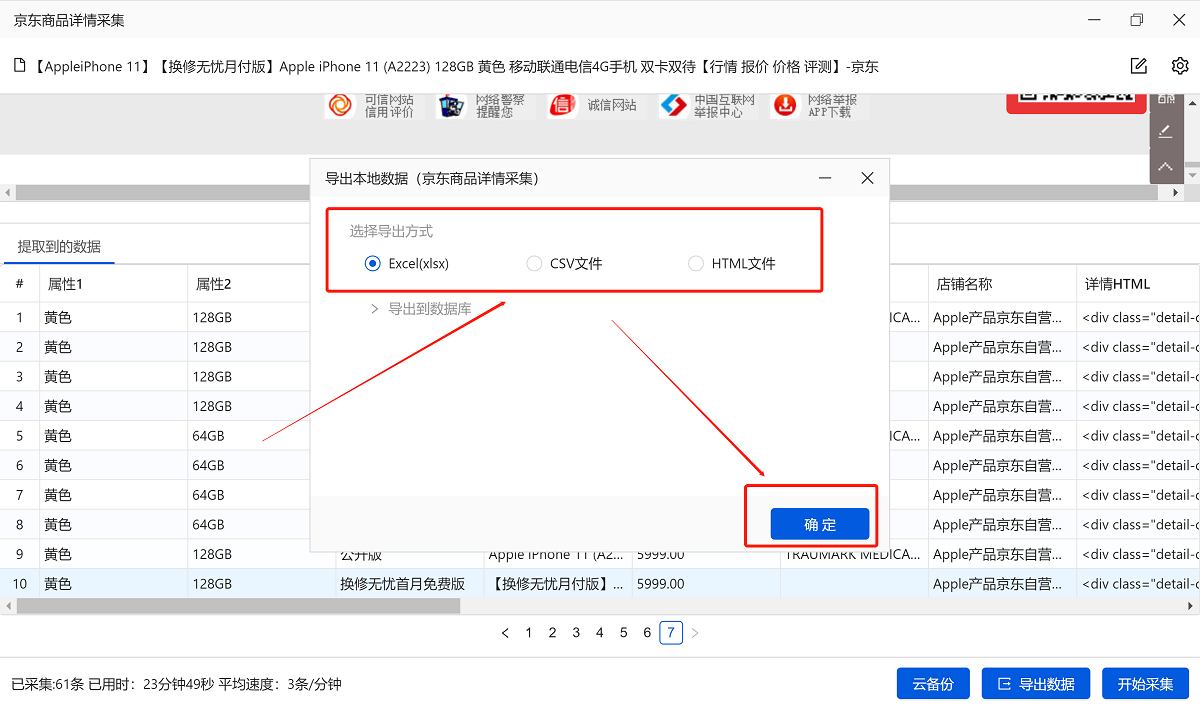Click the store name cell in row 6
The height and width of the screenshot is (709, 1200).
point(1002,466)
